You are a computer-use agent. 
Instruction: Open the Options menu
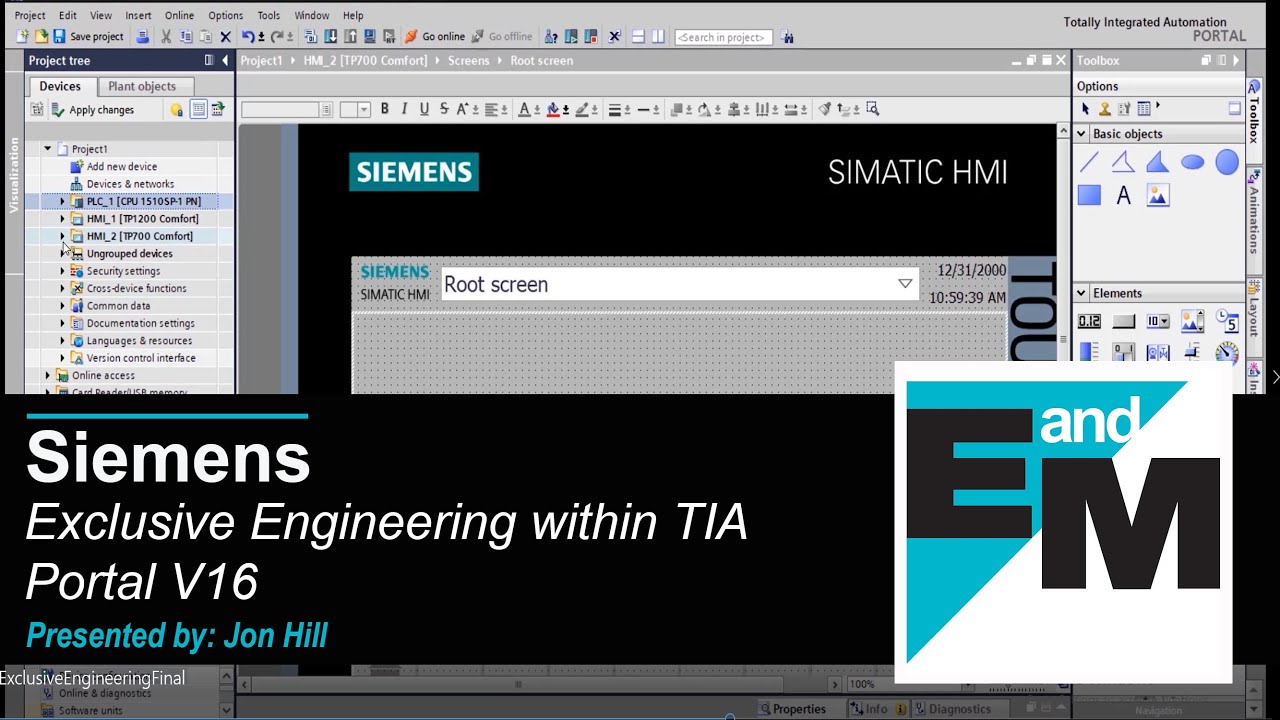pyautogui.click(x=225, y=15)
